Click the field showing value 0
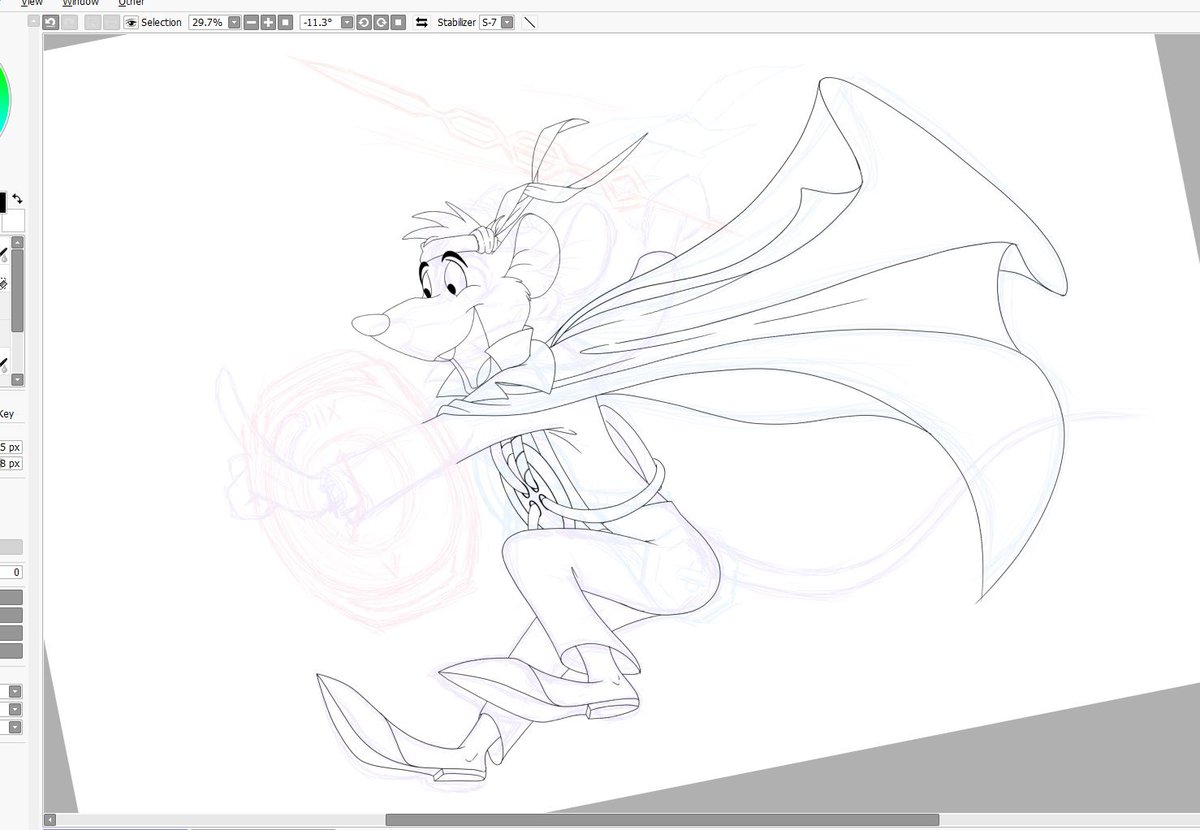Screen dimensions: 1200x830 pyautogui.click(x=11, y=572)
